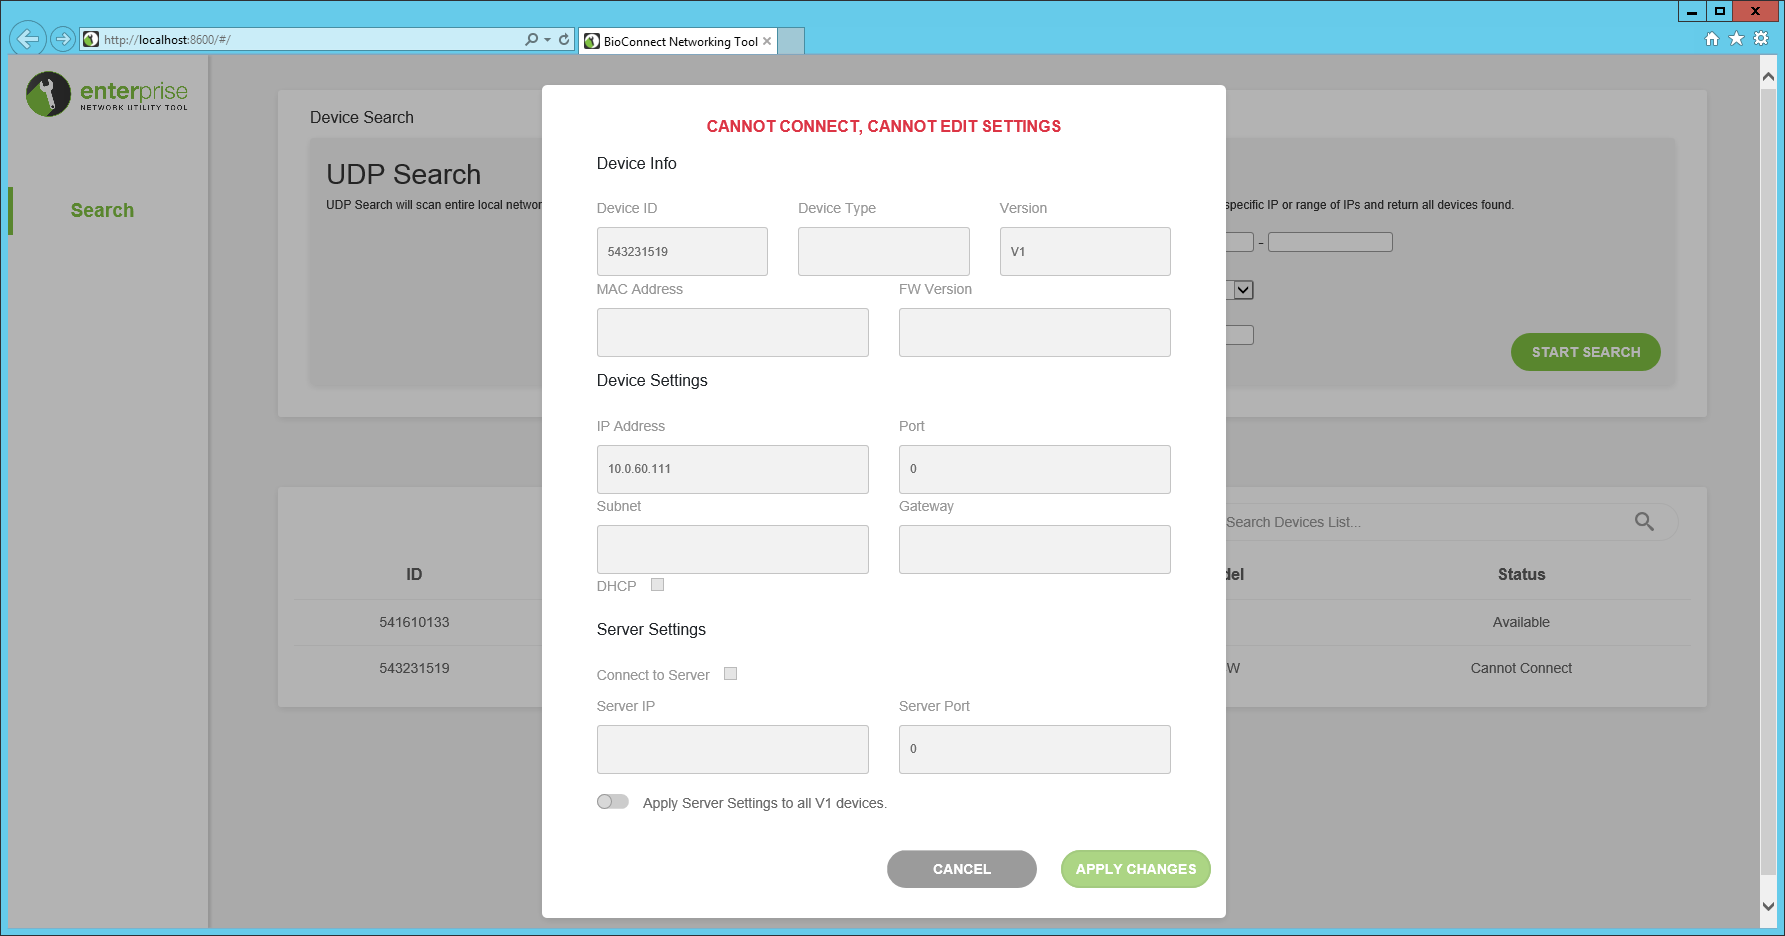Toggle Apply Server Settings to all V1 devices
The image size is (1785, 936).
(x=612, y=801)
